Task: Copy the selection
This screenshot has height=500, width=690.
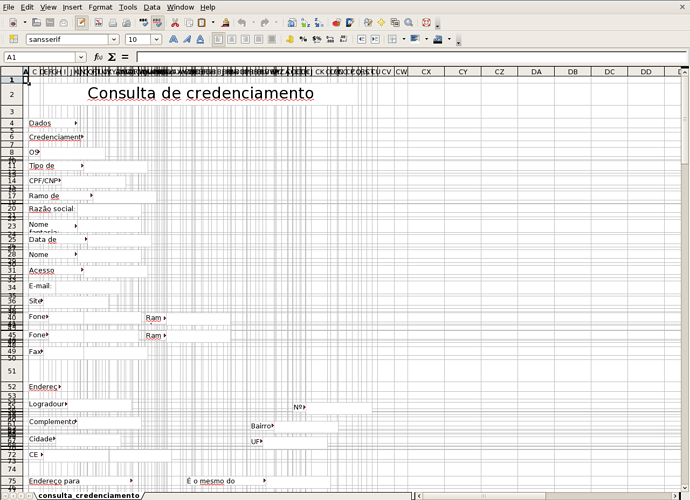Action: [x=189, y=22]
